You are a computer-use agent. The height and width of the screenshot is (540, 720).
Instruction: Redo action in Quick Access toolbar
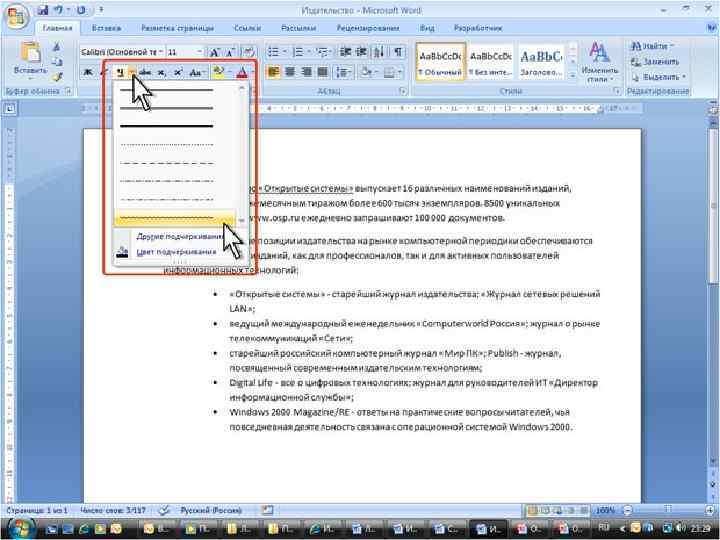(x=81, y=10)
